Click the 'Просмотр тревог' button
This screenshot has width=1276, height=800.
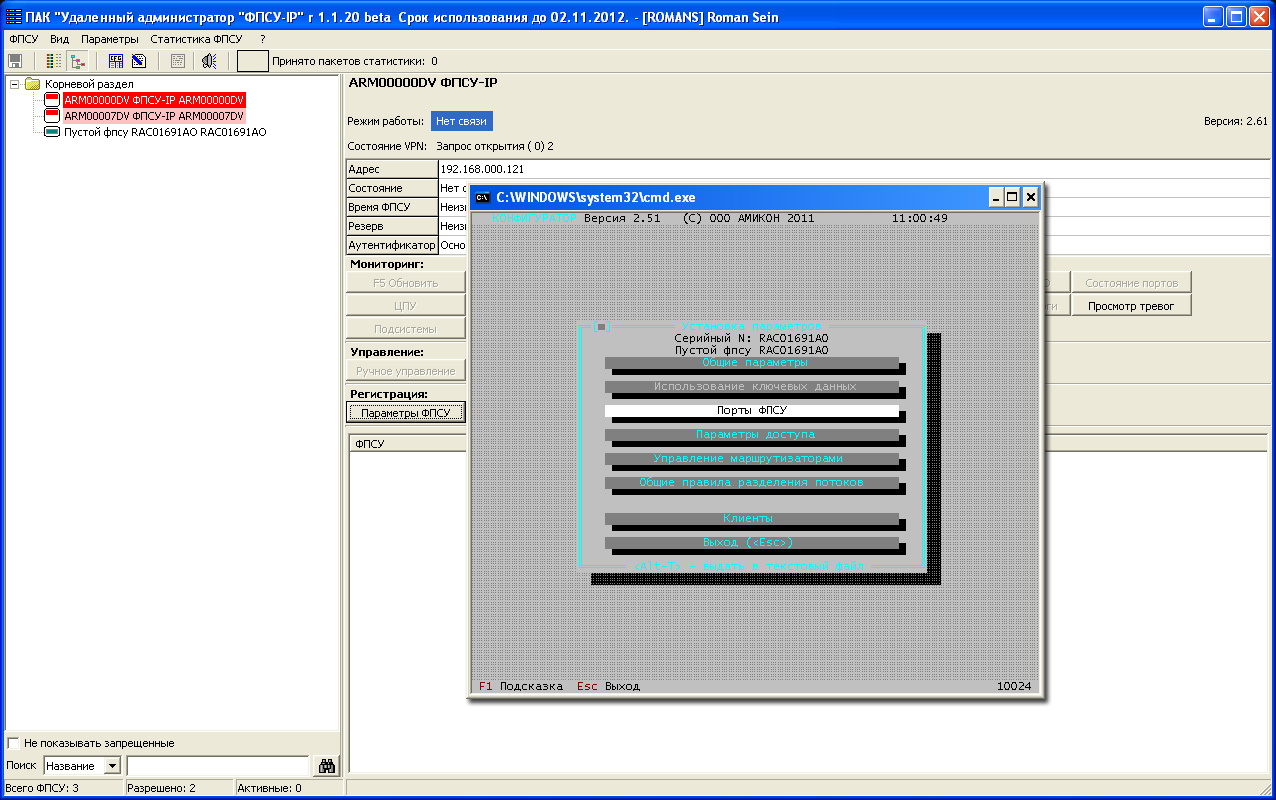[x=1131, y=306]
